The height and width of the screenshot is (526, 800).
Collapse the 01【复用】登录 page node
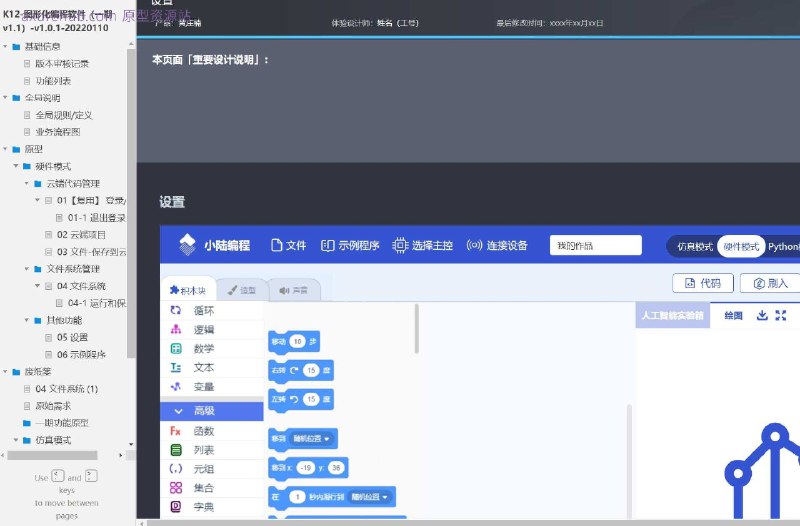pyautogui.click(x=37, y=200)
